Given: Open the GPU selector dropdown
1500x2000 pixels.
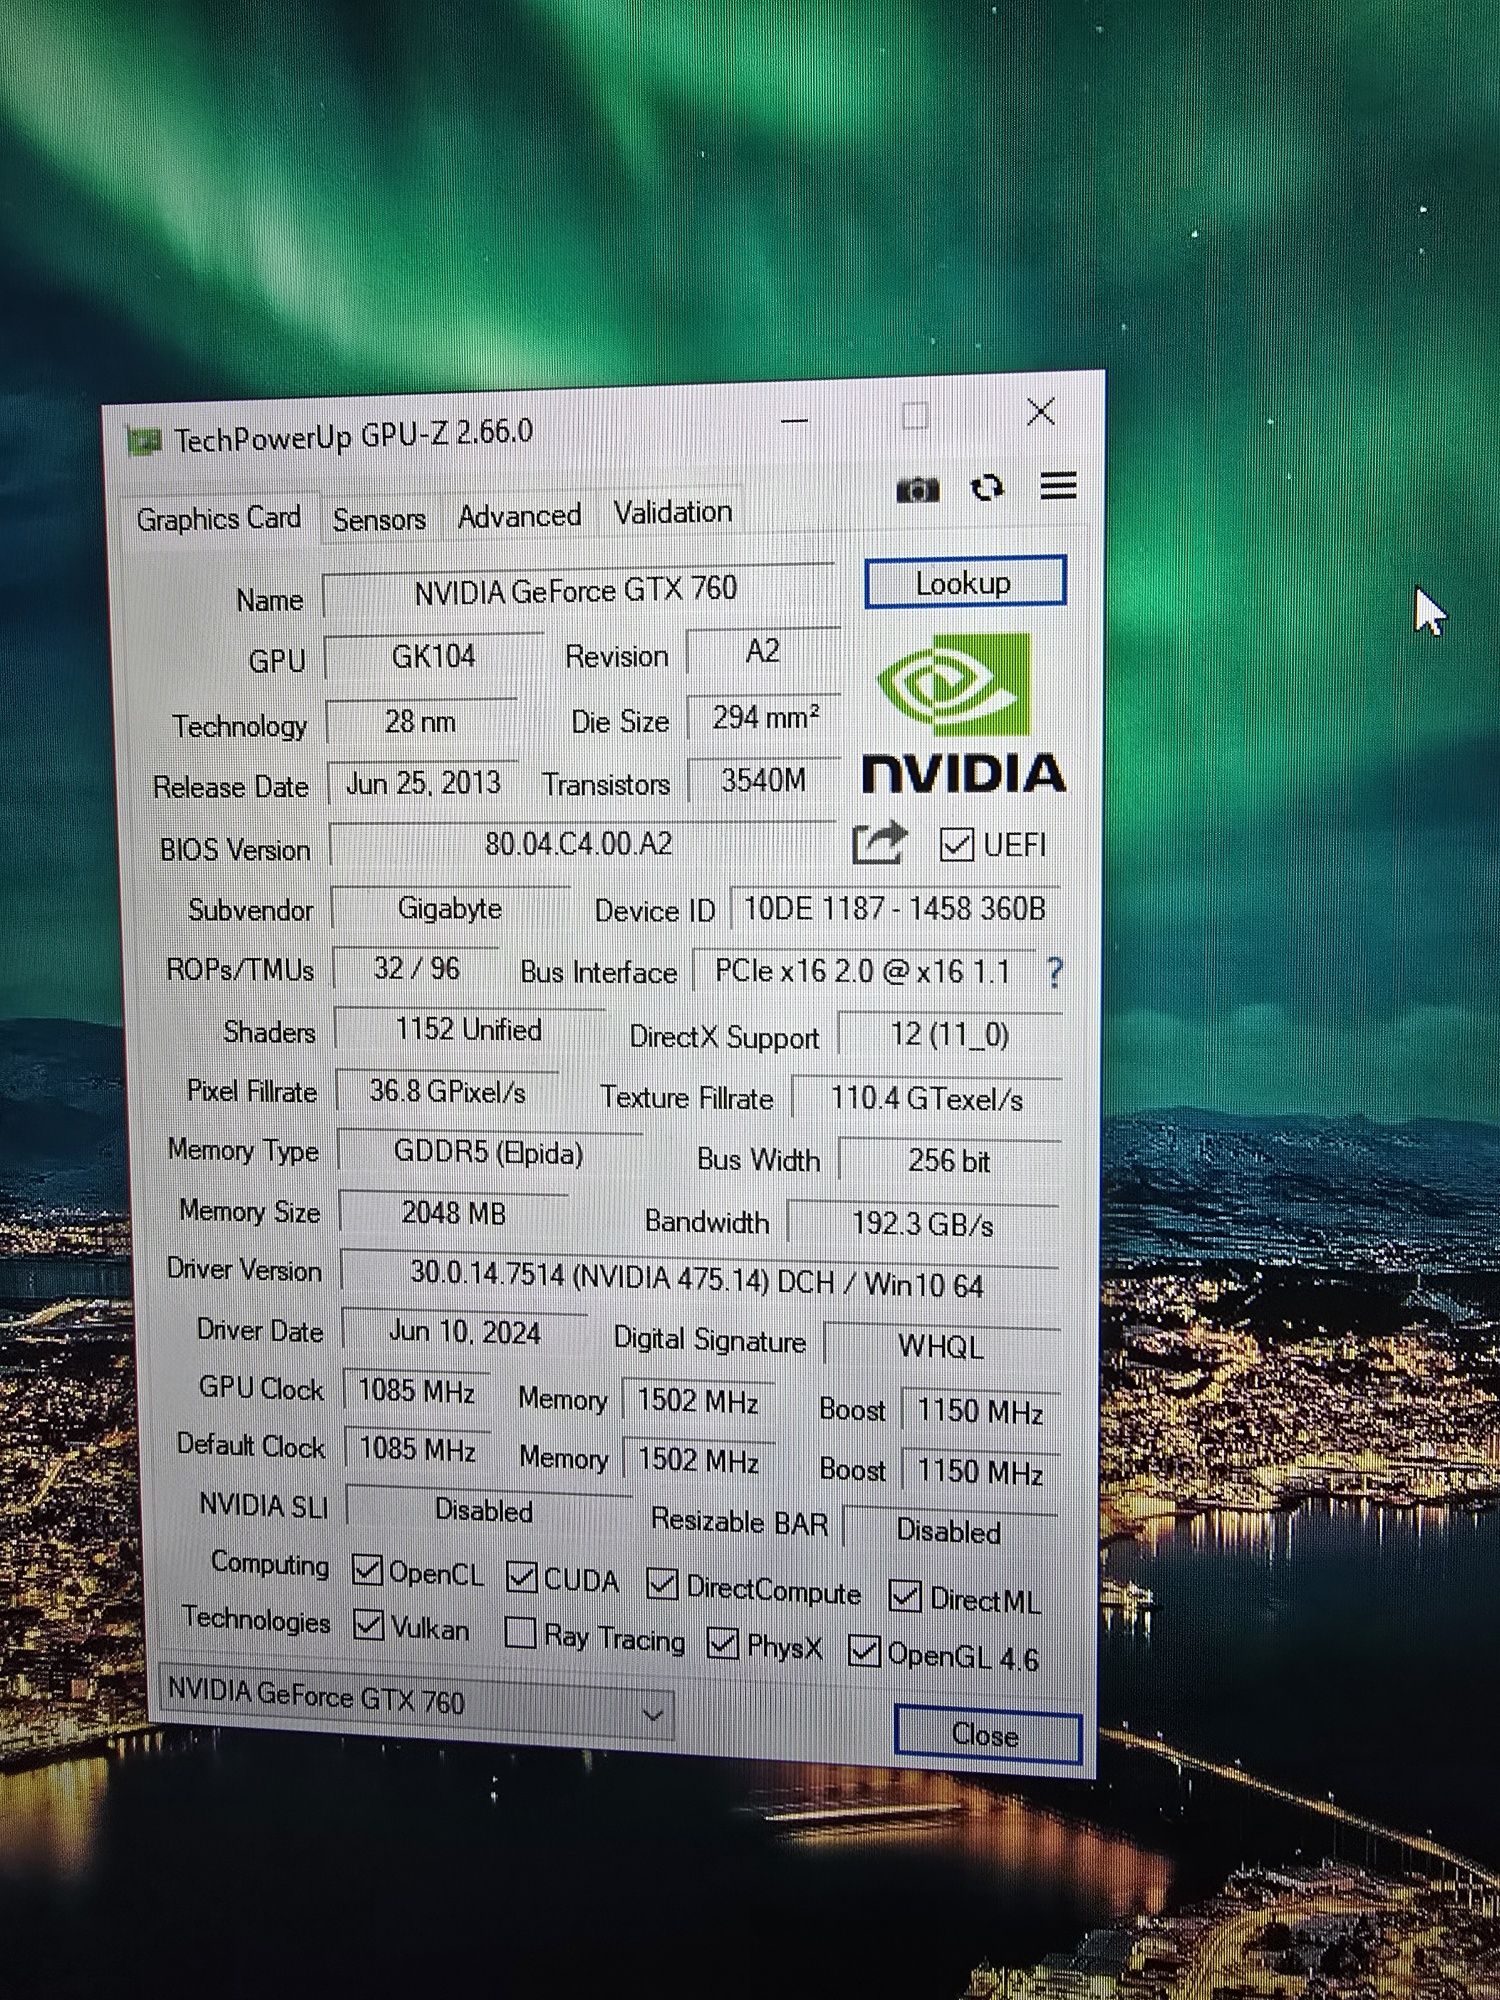Looking at the screenshot, I should tap(416, 1700).
